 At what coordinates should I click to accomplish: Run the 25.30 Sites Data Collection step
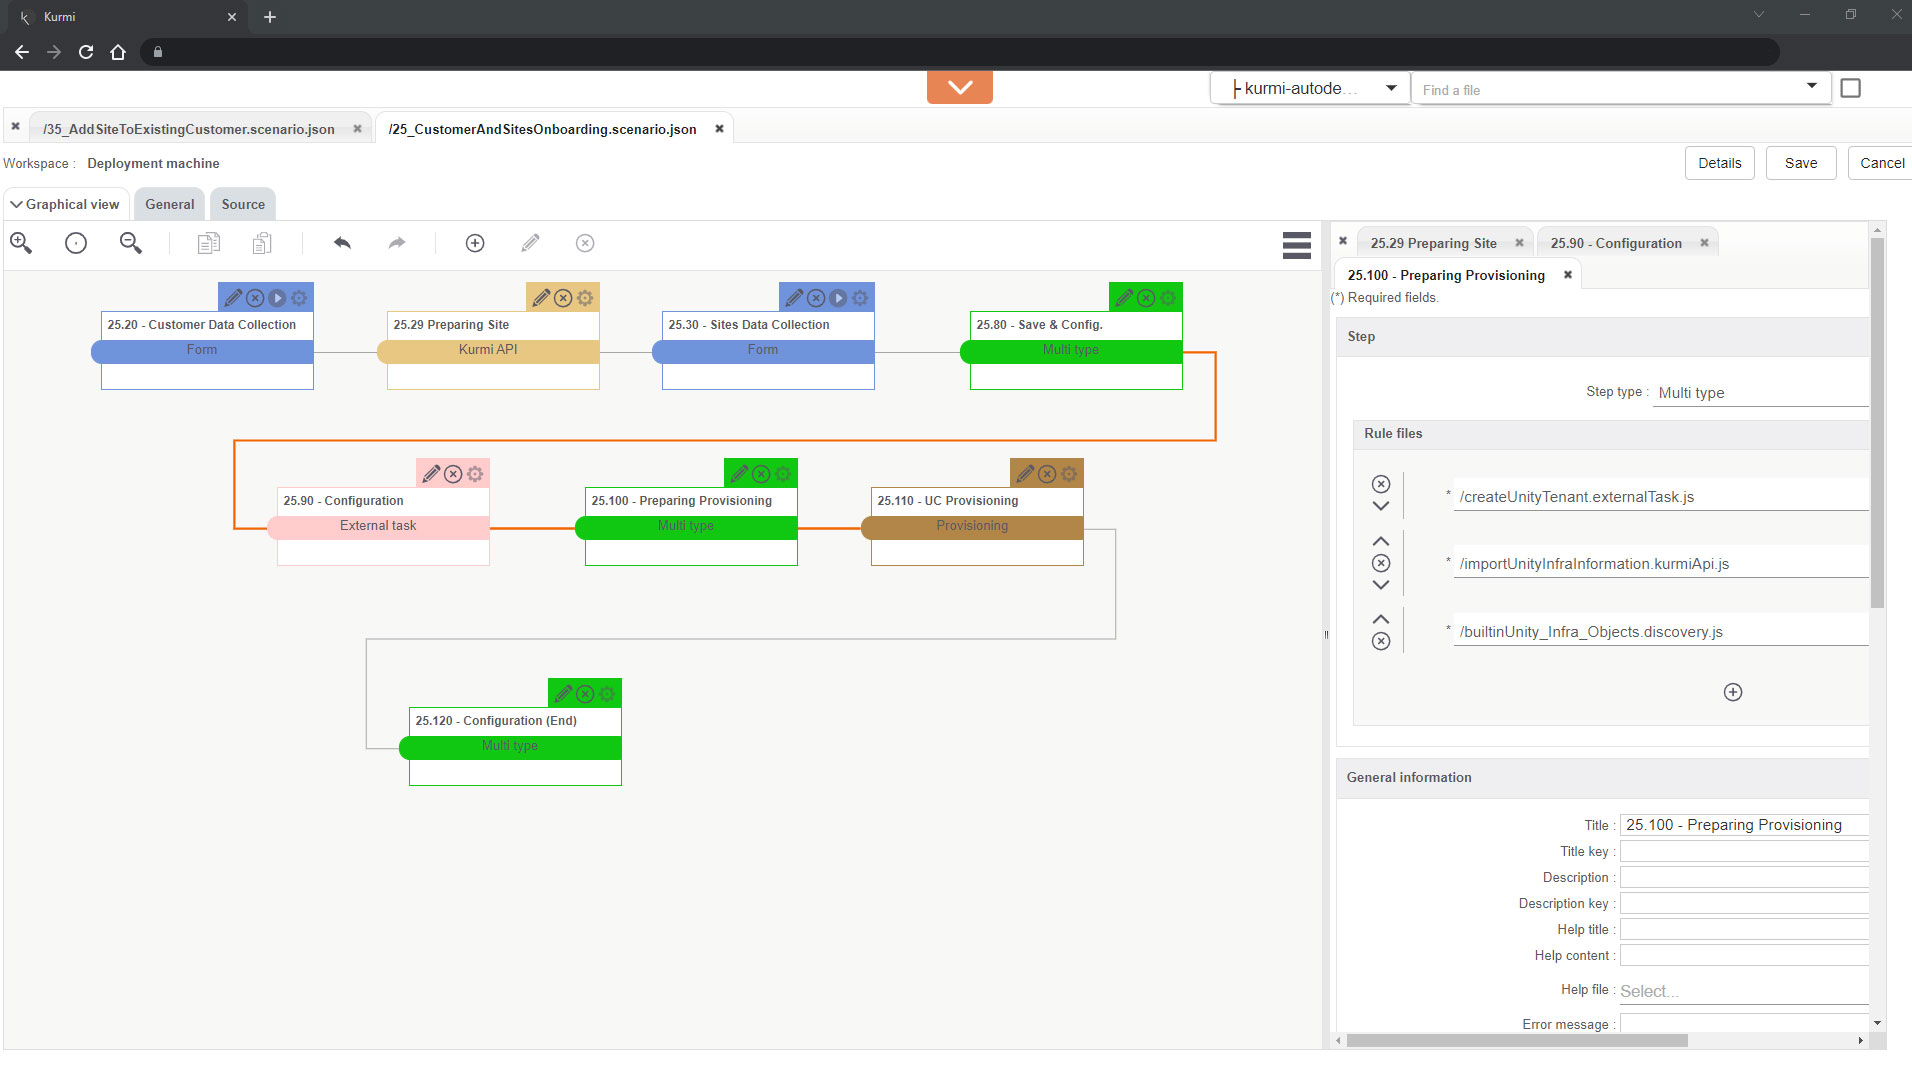tap(838, 298)
